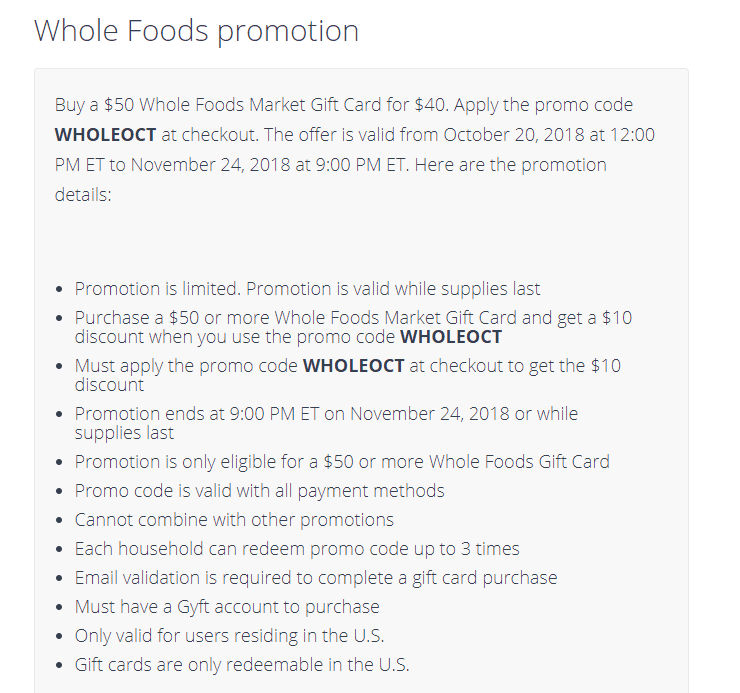Click "Each household can redeem" bullet
Viewport: 740px width, 693px height.
point(297,549)
